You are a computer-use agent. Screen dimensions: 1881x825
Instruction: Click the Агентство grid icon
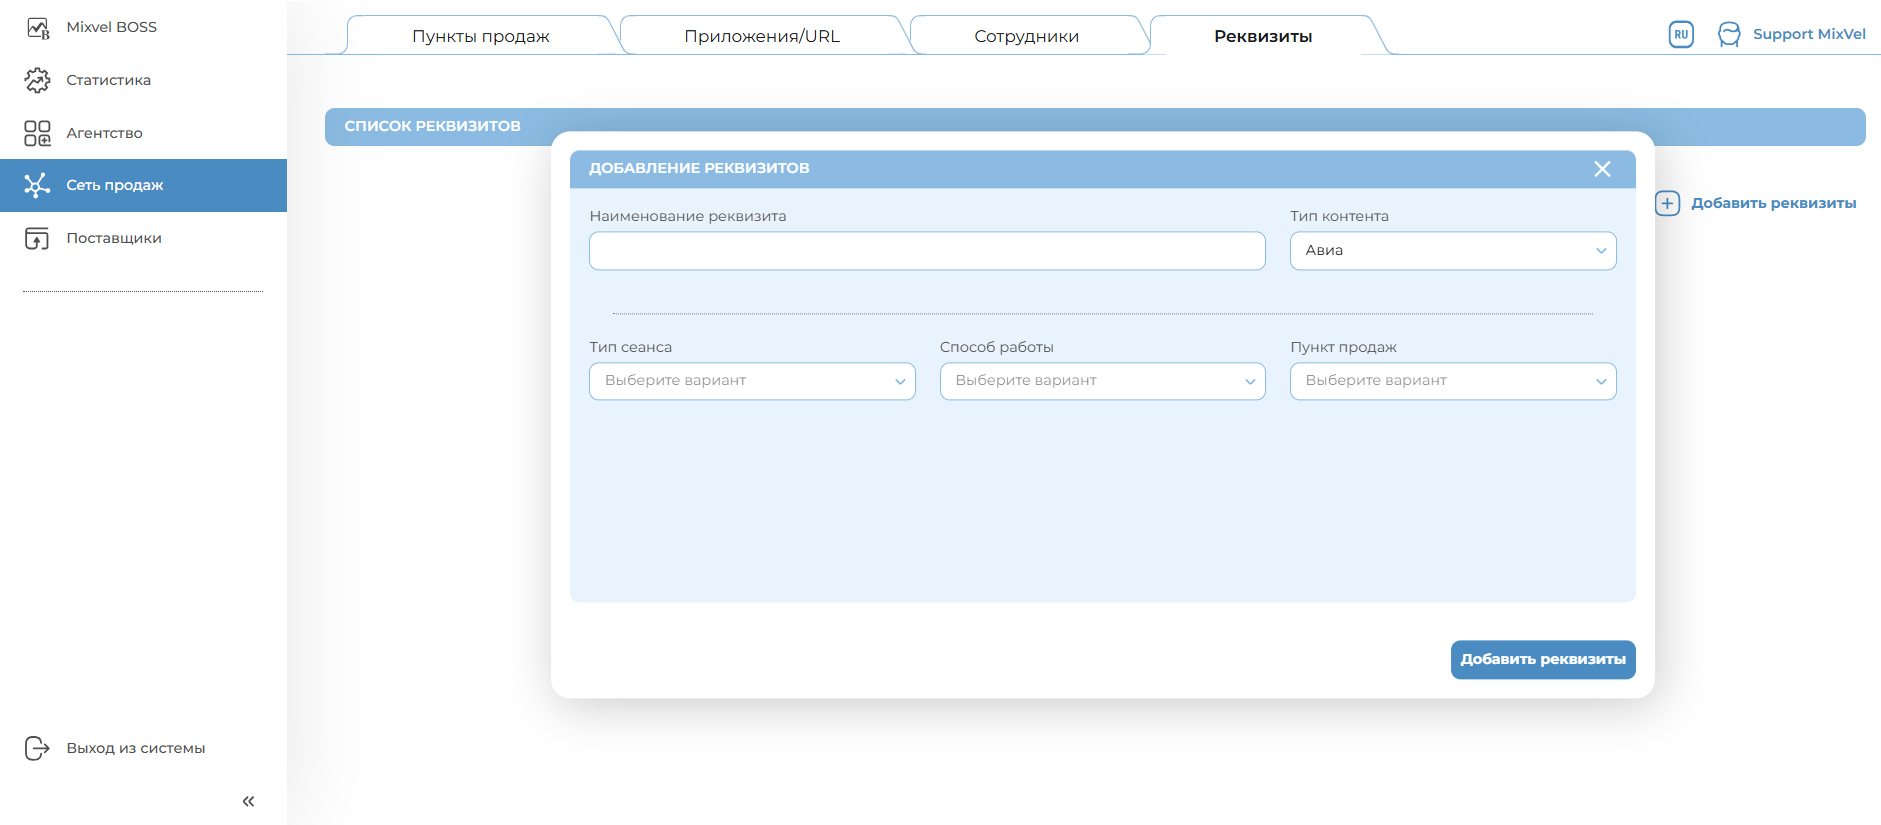(38, 133)
